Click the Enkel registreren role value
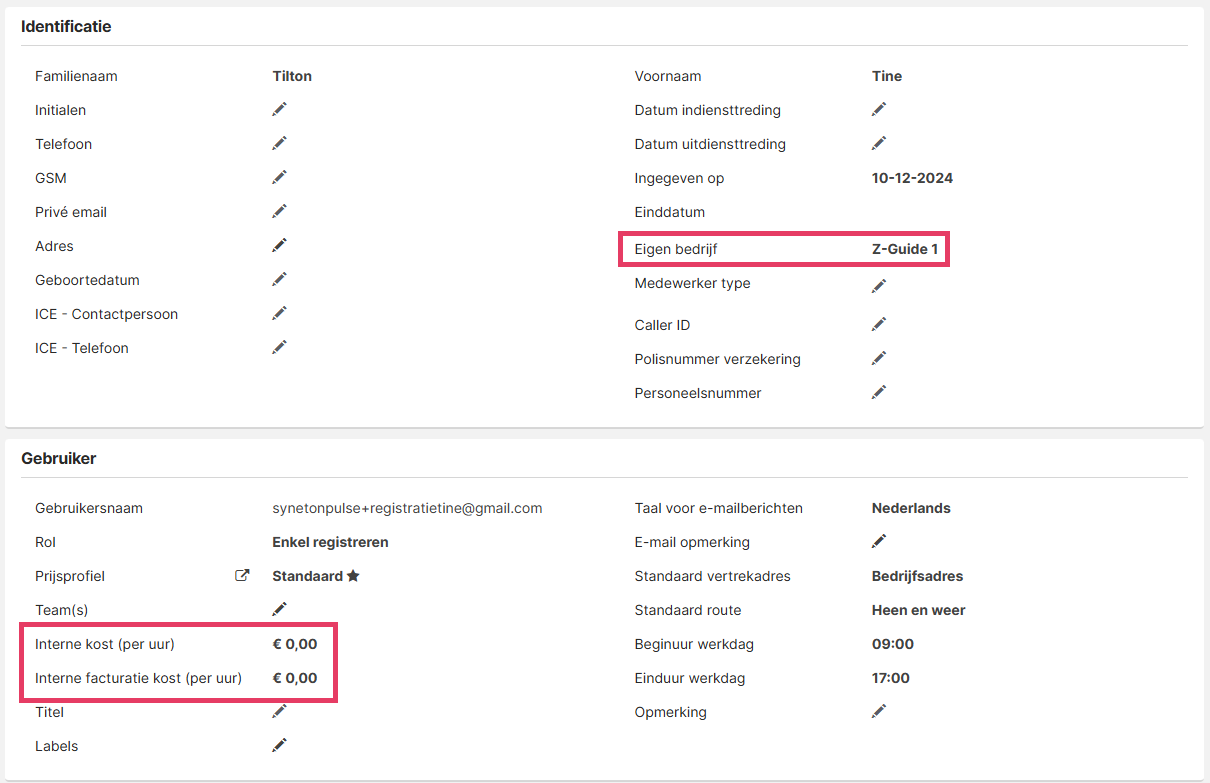This screenshot has width=1210, height=783. click(330, 542)
